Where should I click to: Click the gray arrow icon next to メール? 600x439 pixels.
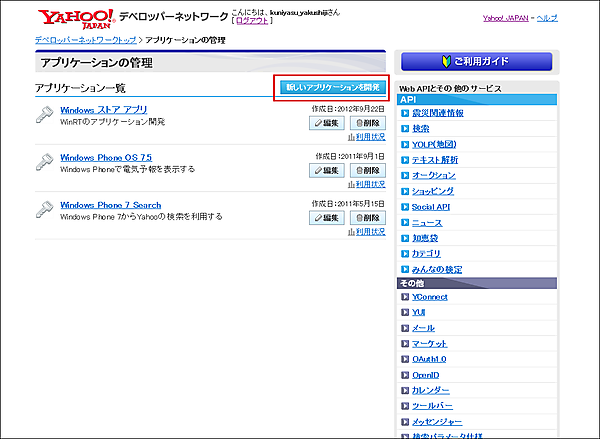405,328
